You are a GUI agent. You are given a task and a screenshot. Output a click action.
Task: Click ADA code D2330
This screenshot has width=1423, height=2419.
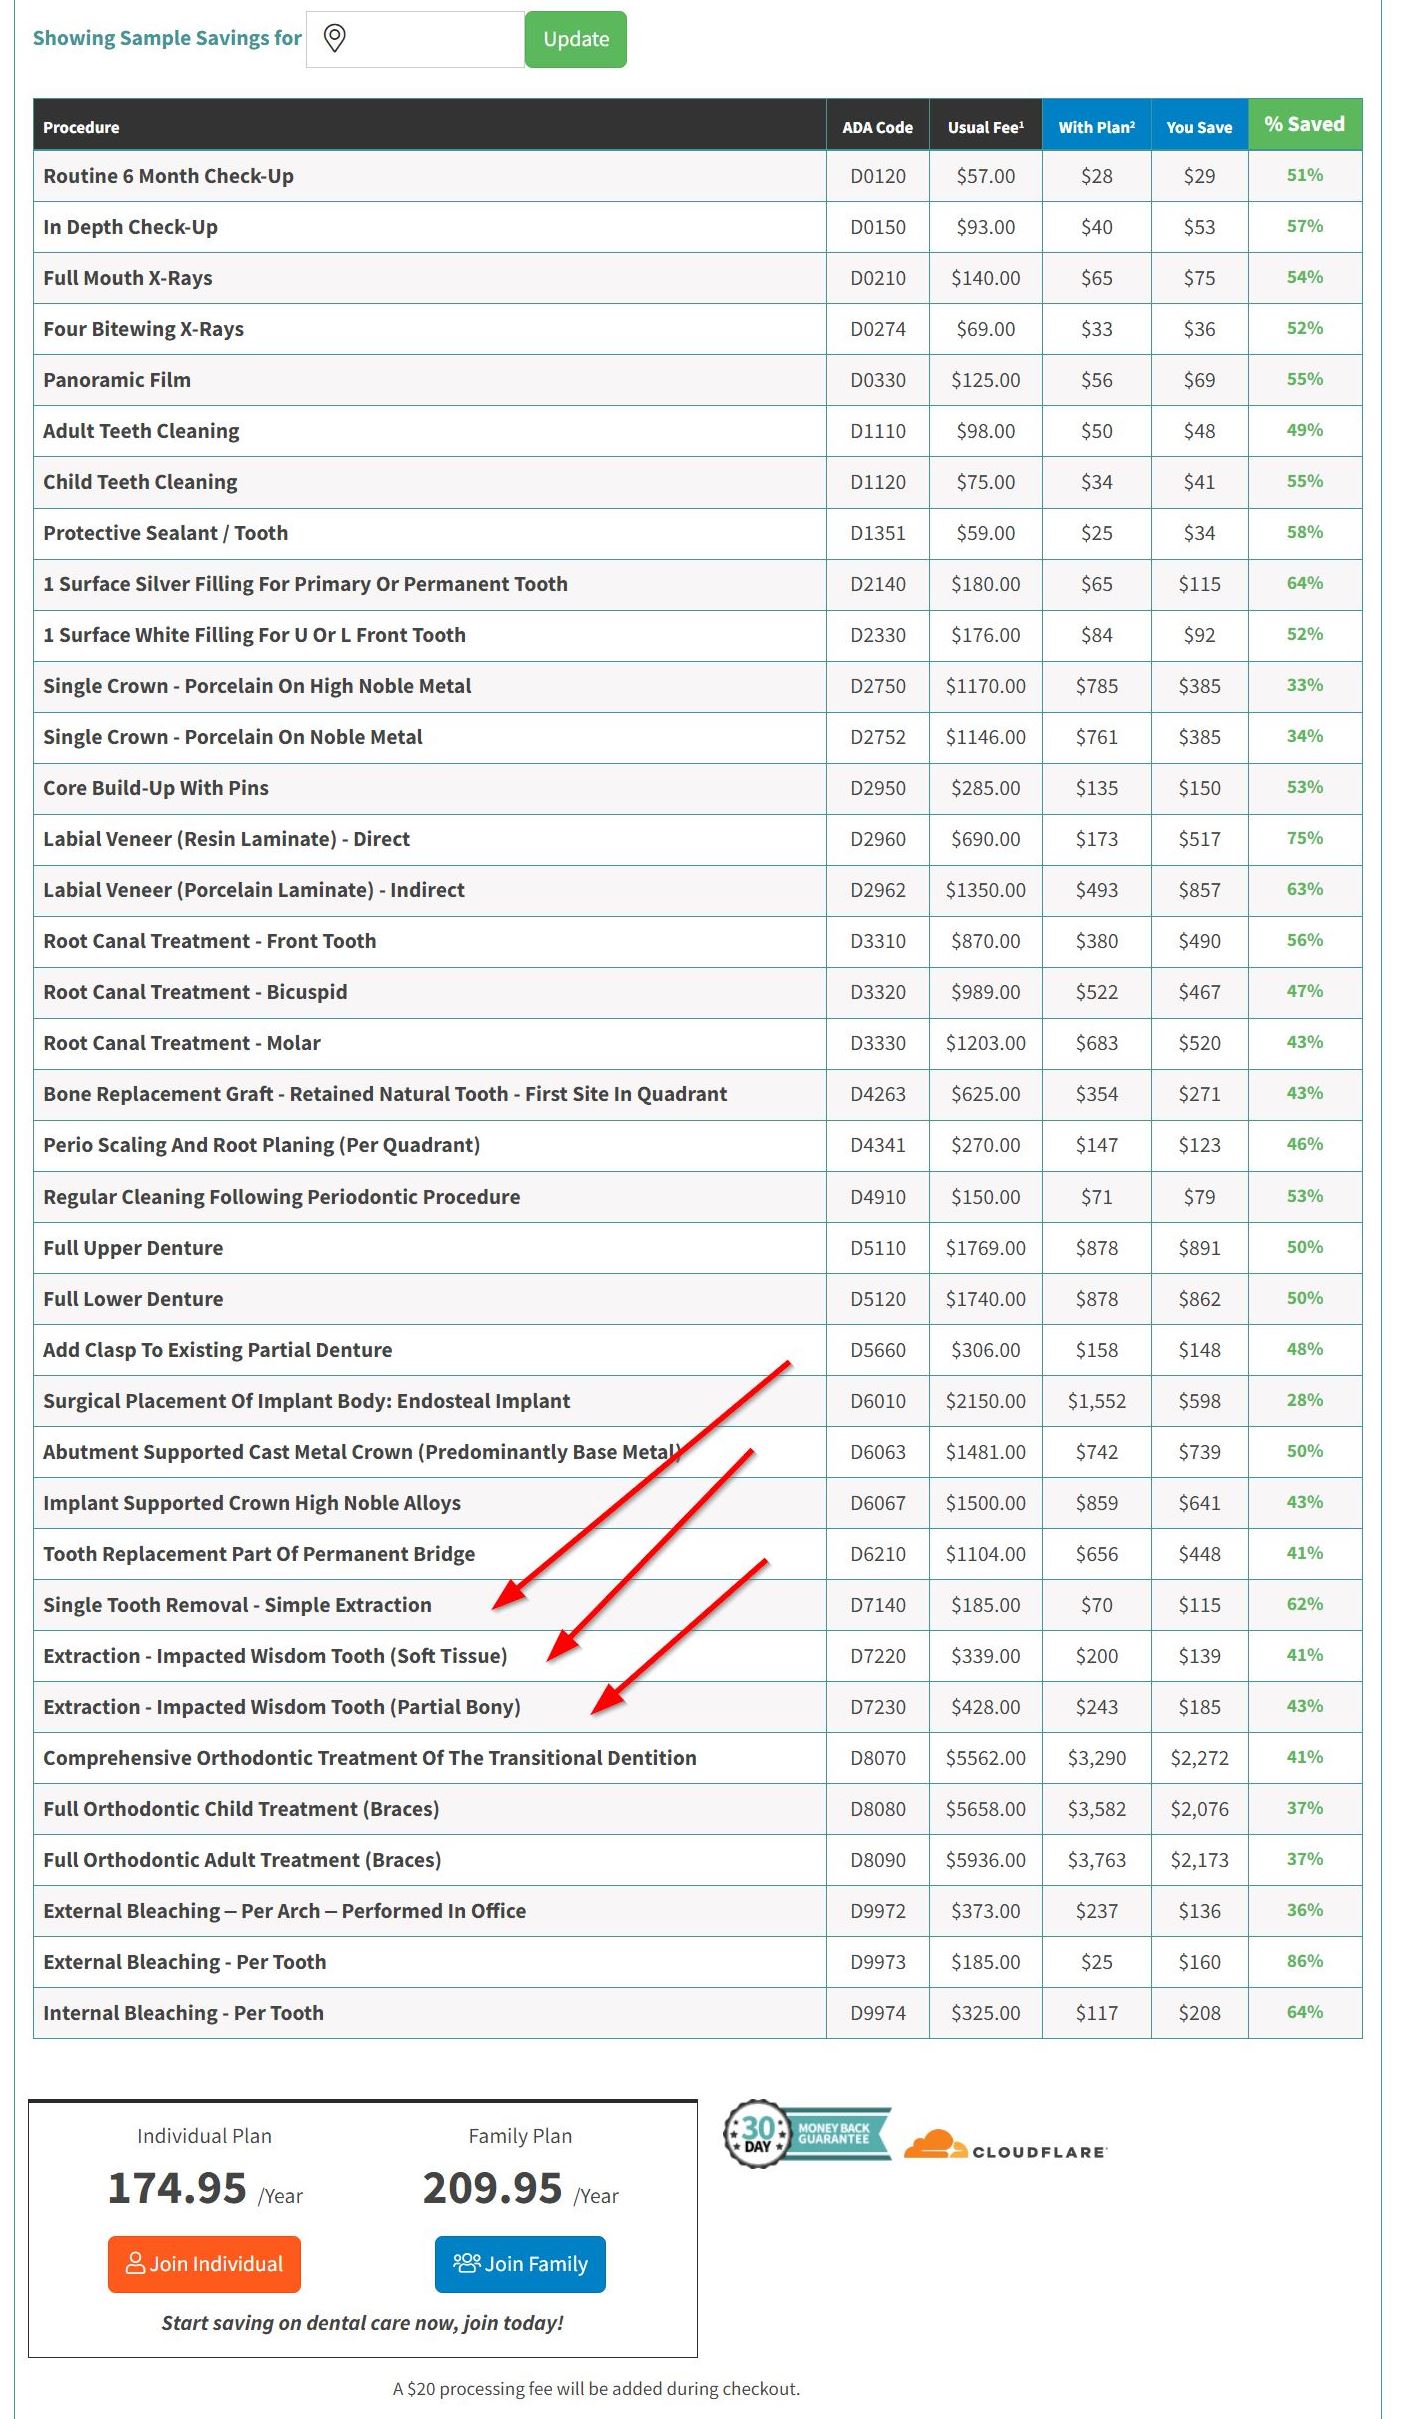[x=878, y=635]
